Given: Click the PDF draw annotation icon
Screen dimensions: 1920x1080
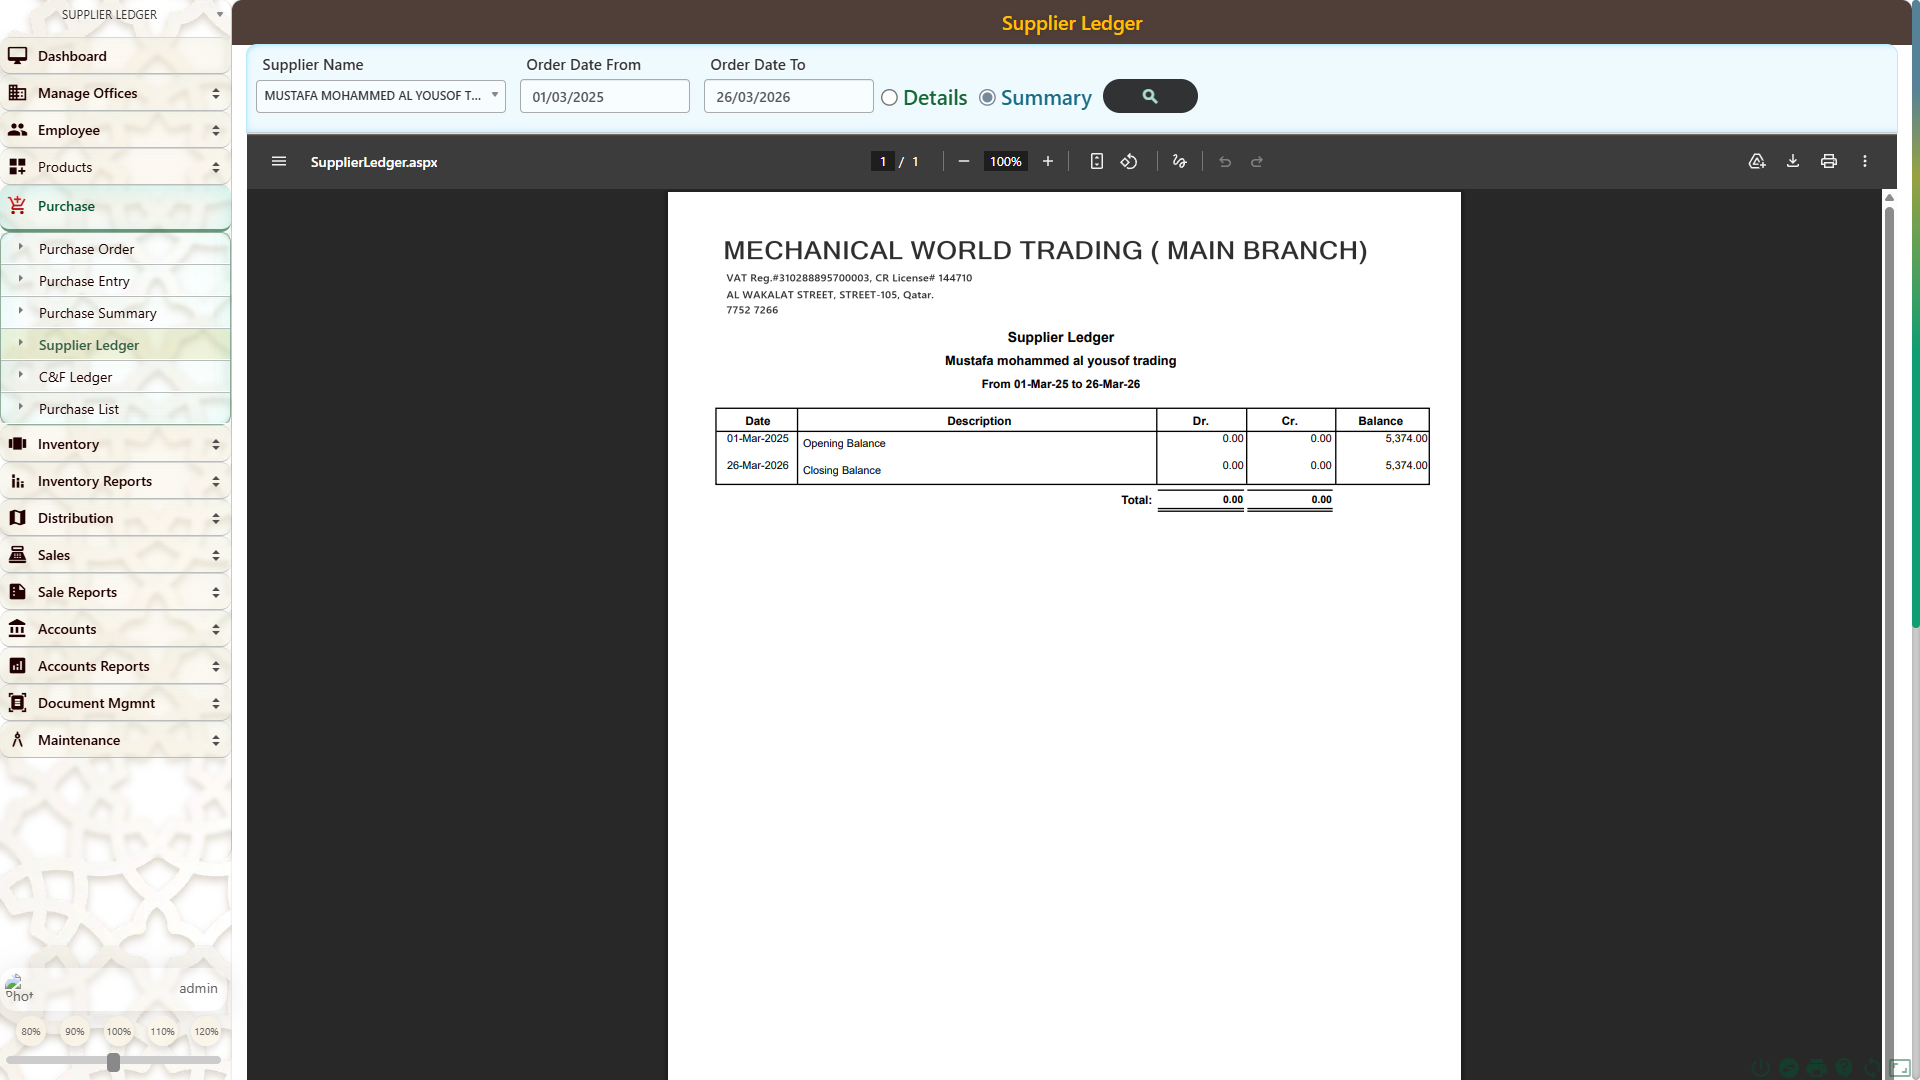Looking at the screenshot, I should (1180, 161).
